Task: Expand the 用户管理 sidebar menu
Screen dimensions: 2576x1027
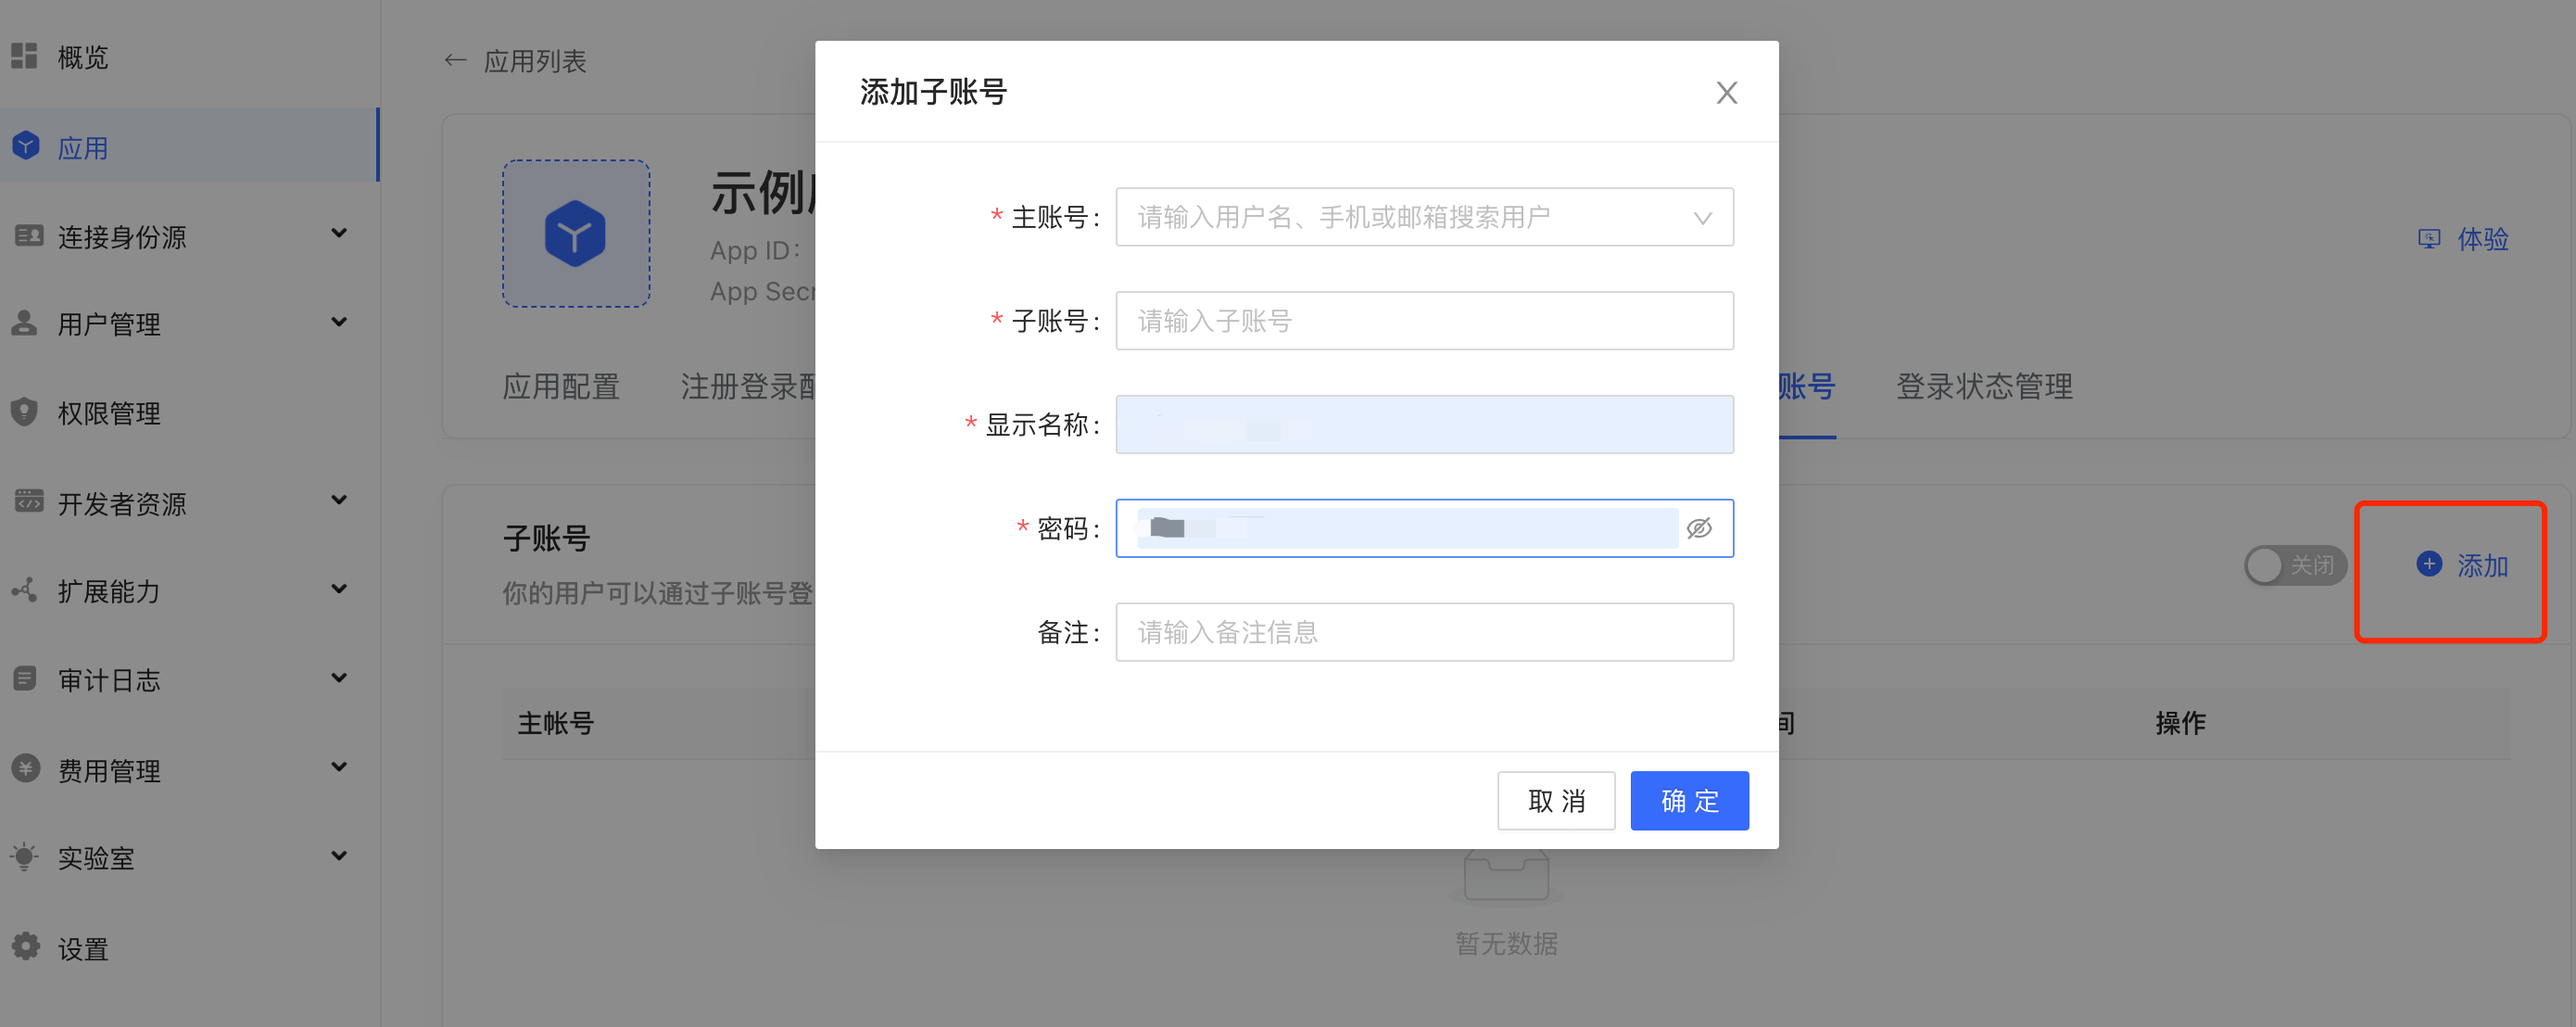Action: [339, 322]
